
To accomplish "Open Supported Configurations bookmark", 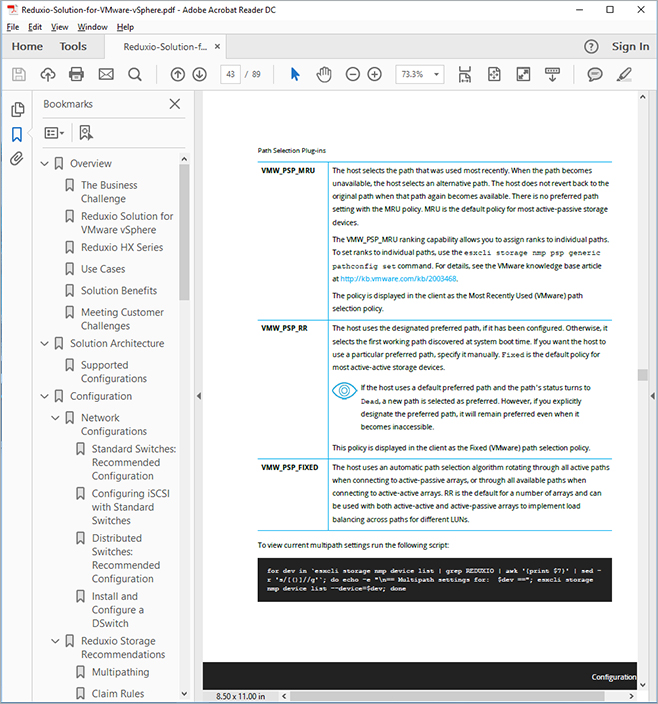I will (114, 372).
